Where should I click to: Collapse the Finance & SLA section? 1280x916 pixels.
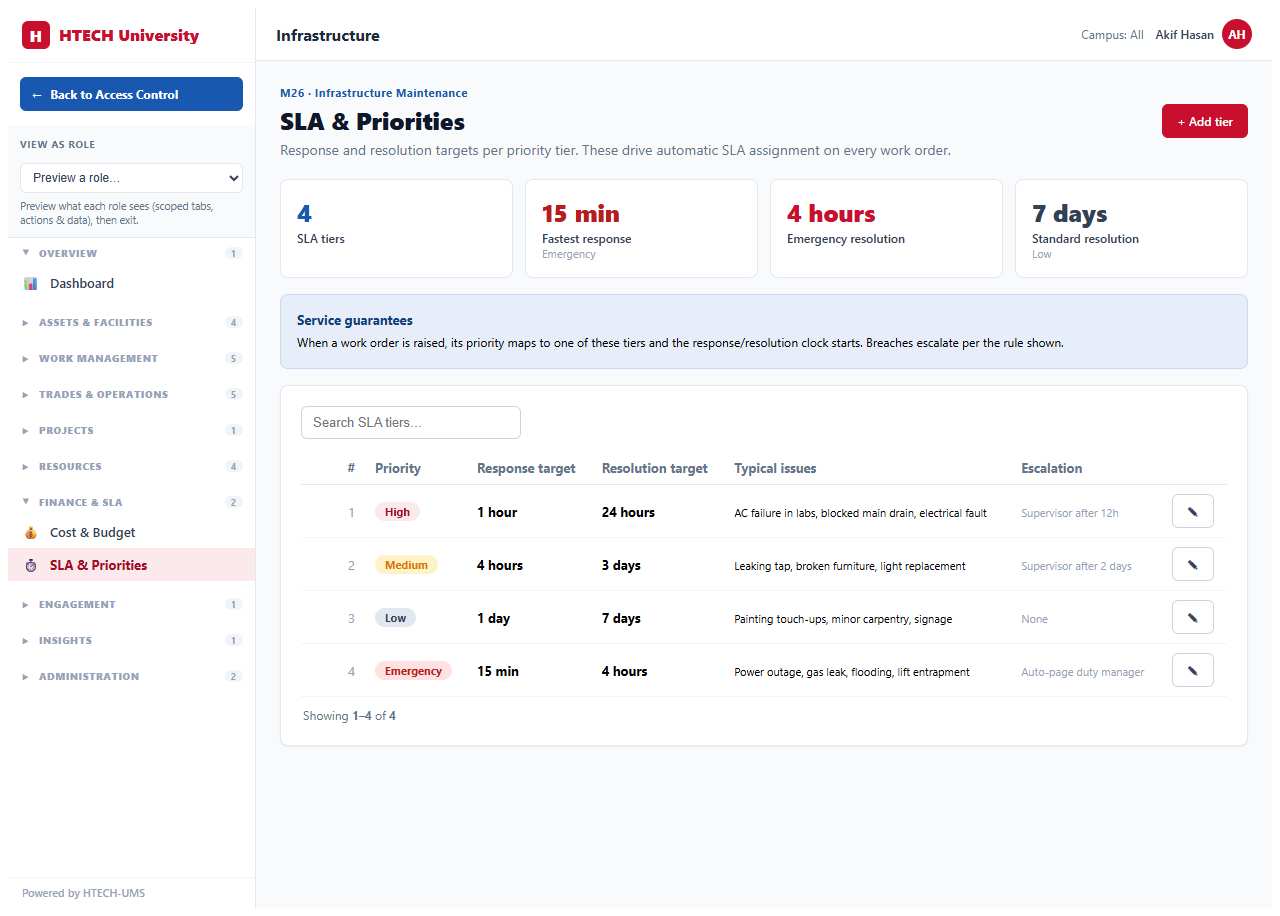[131, 503]
